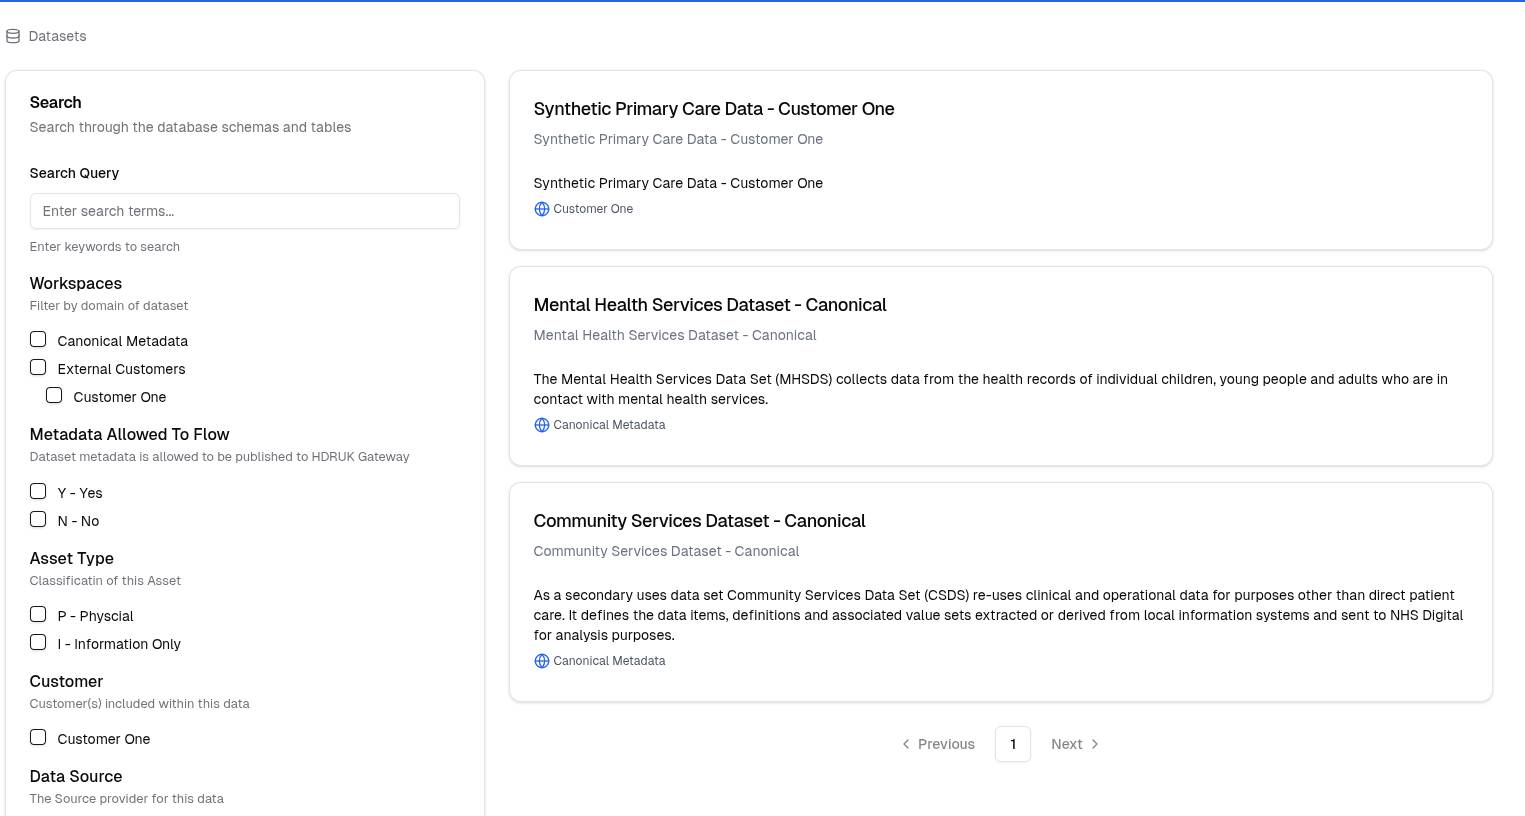This screenshot has height=816, width=1525.
Task: Open Mental Health Services Dataset - Canonical
Action: point(709,305)
